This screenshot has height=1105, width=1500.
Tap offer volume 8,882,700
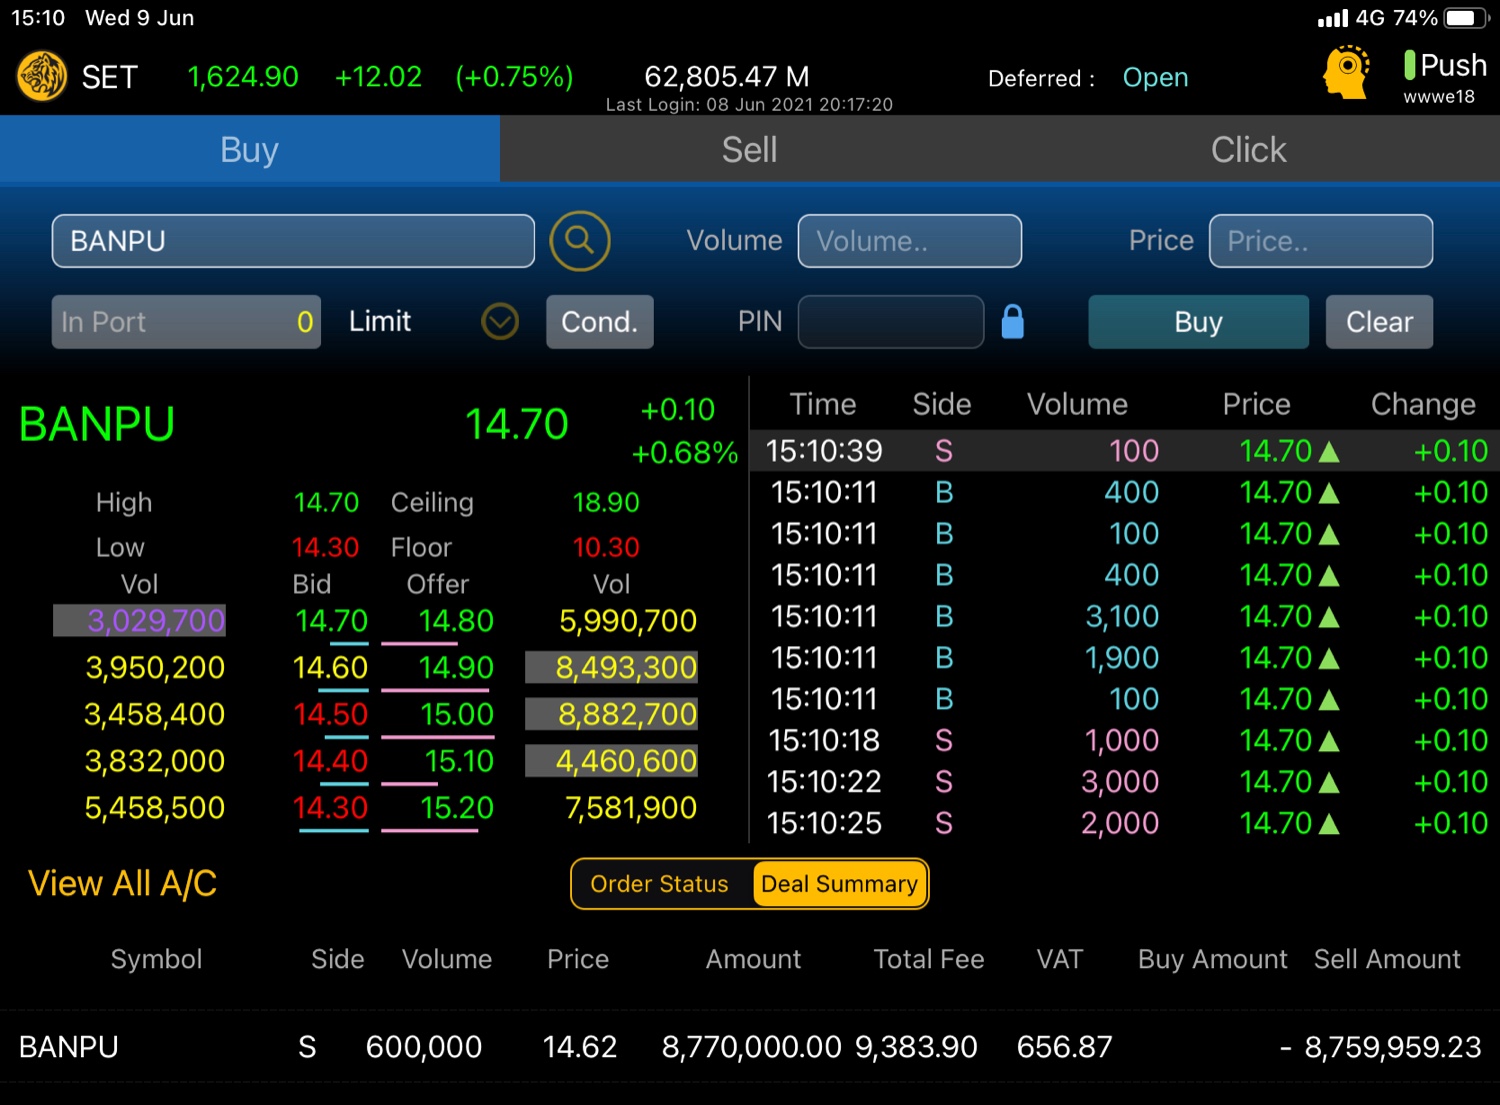tap(612, 715)
